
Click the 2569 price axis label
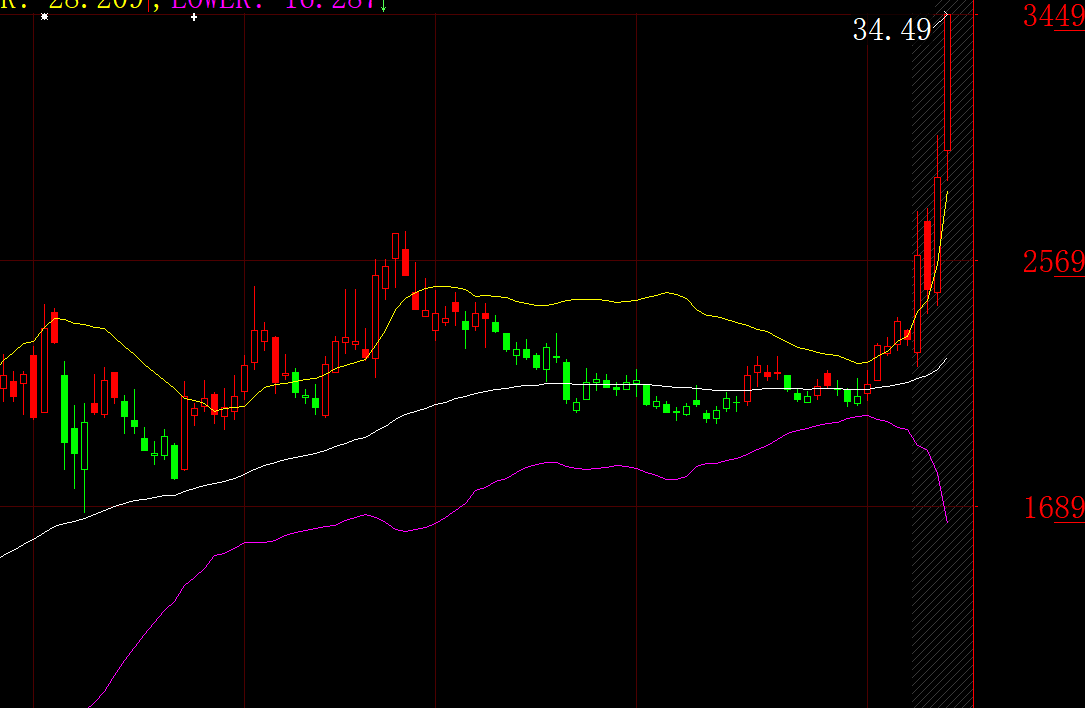pyautogui.click(x=1053, y=262)
